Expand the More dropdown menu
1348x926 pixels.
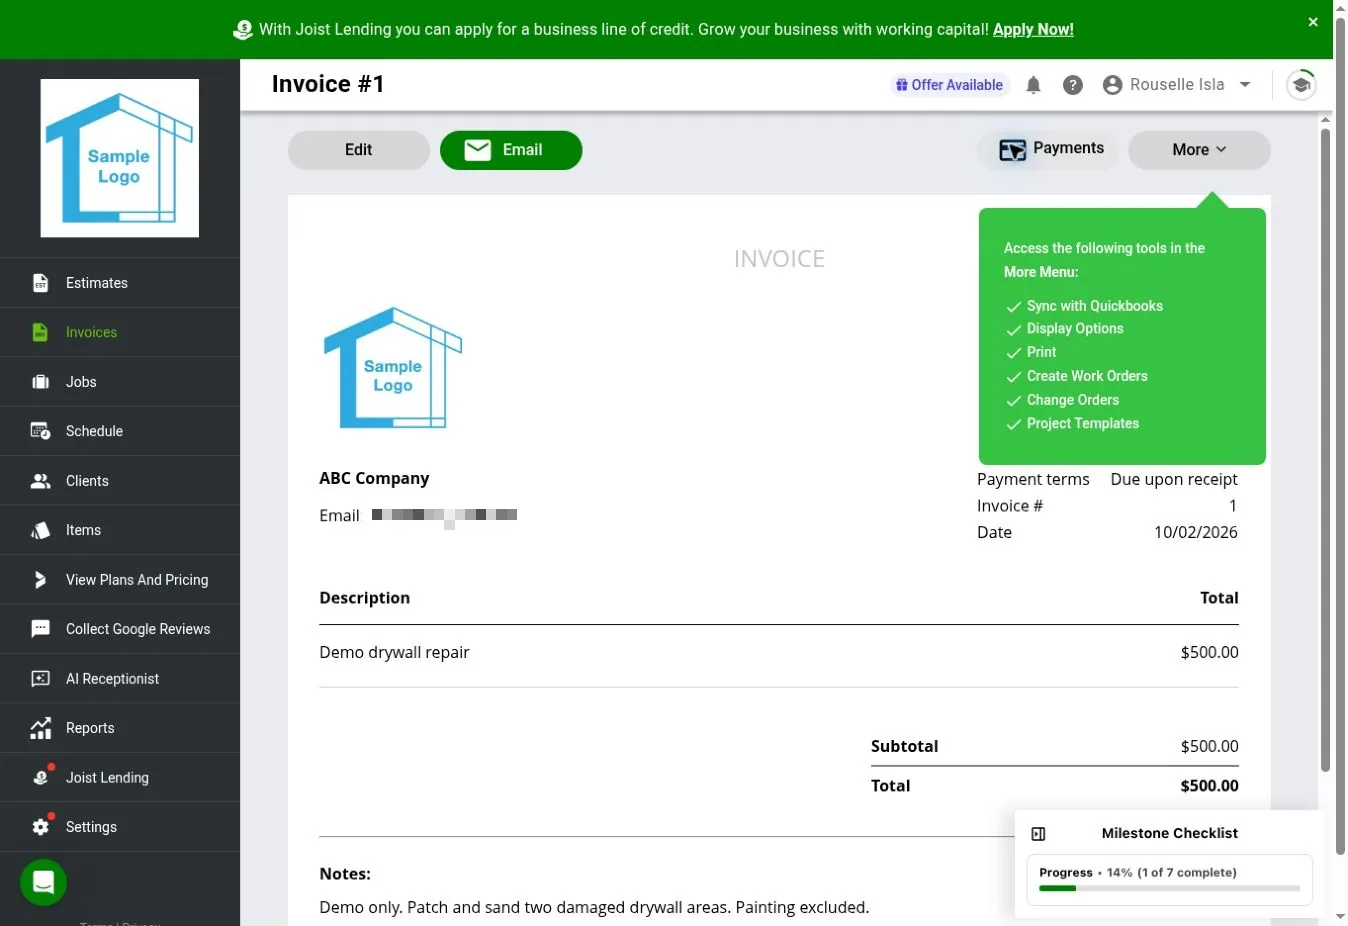[x=1199, y=150]
